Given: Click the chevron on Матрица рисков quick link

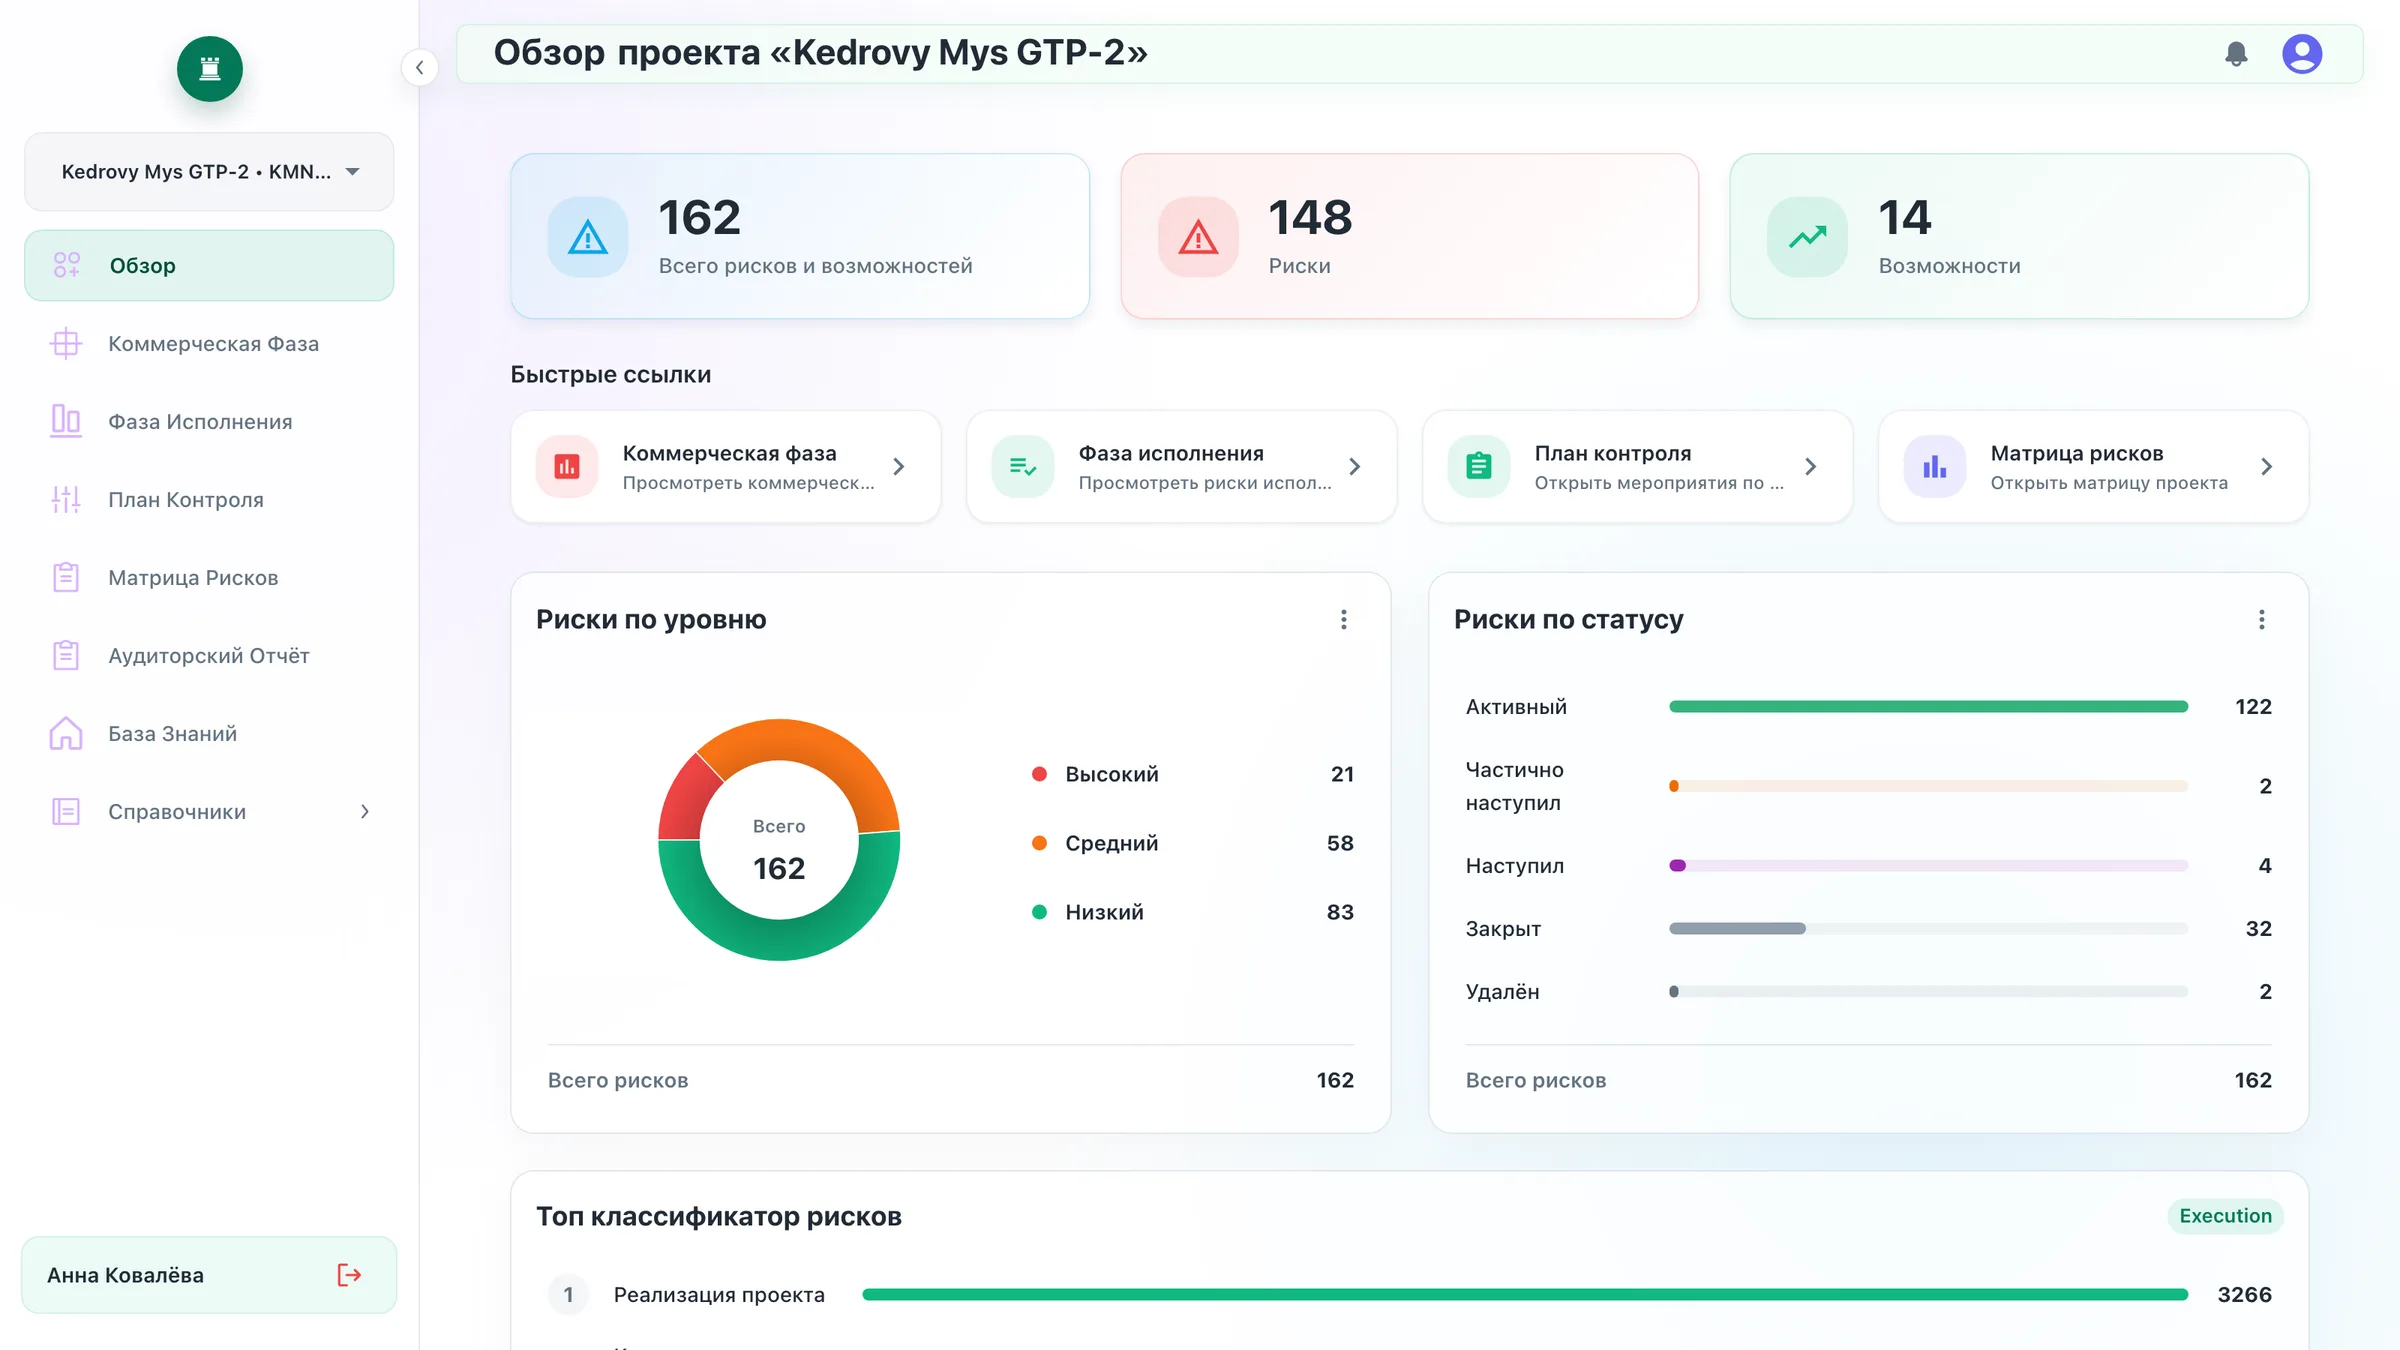Looking at the screenshot, I should pos(2267,467).
